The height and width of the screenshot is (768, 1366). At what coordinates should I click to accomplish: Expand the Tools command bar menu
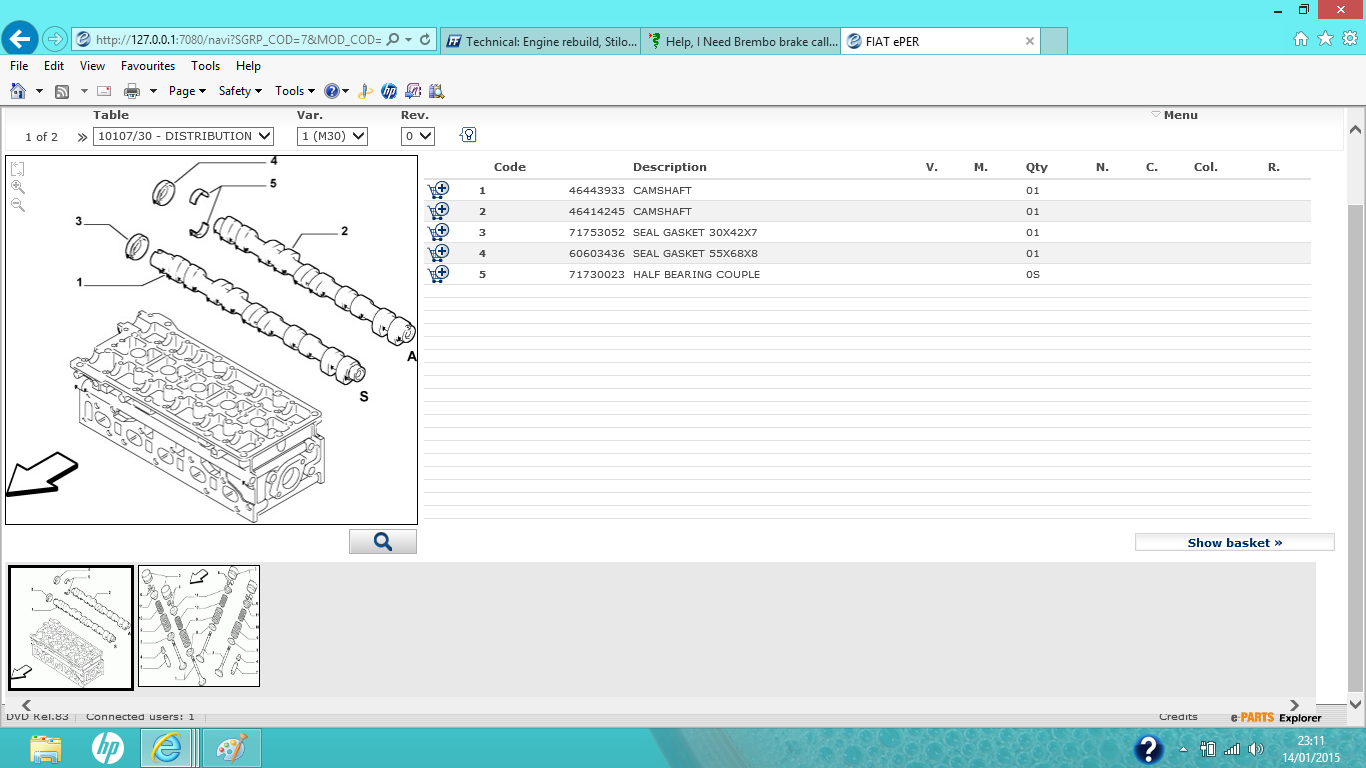(x=295, y=91)
